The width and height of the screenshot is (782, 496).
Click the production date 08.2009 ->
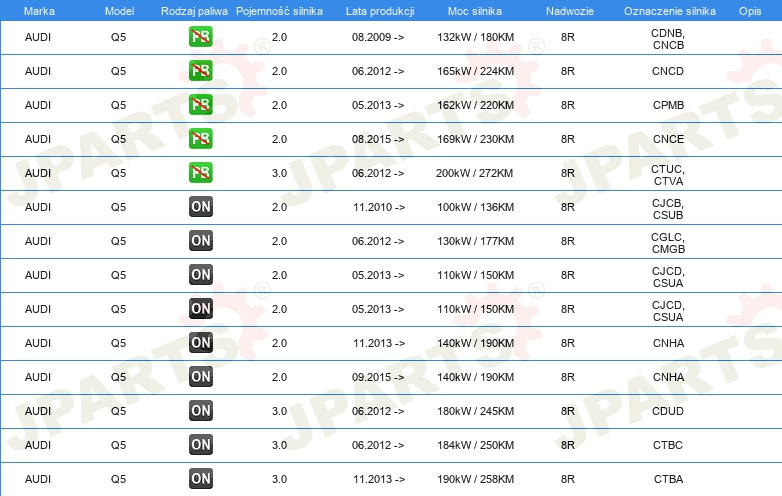point(378,37)
